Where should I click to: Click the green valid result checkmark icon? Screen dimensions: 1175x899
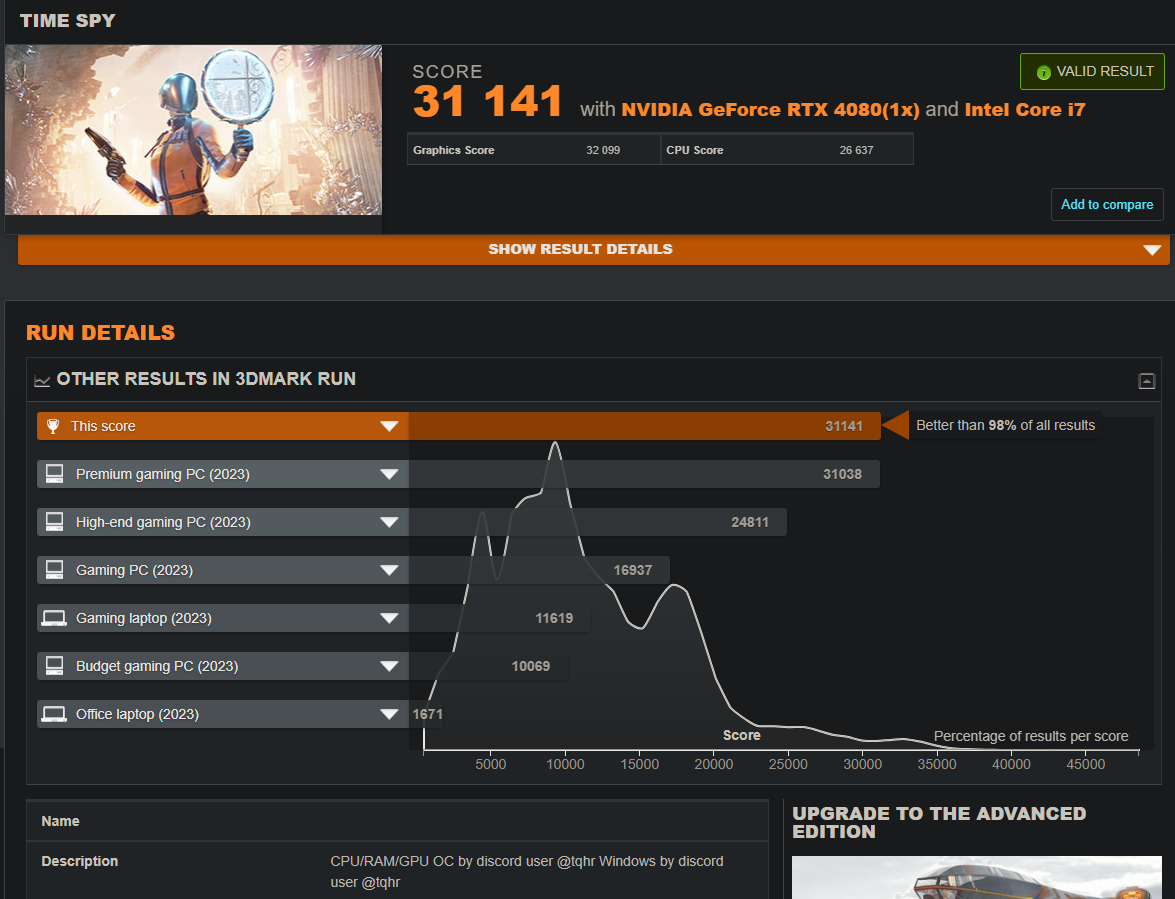point(1043,72)
